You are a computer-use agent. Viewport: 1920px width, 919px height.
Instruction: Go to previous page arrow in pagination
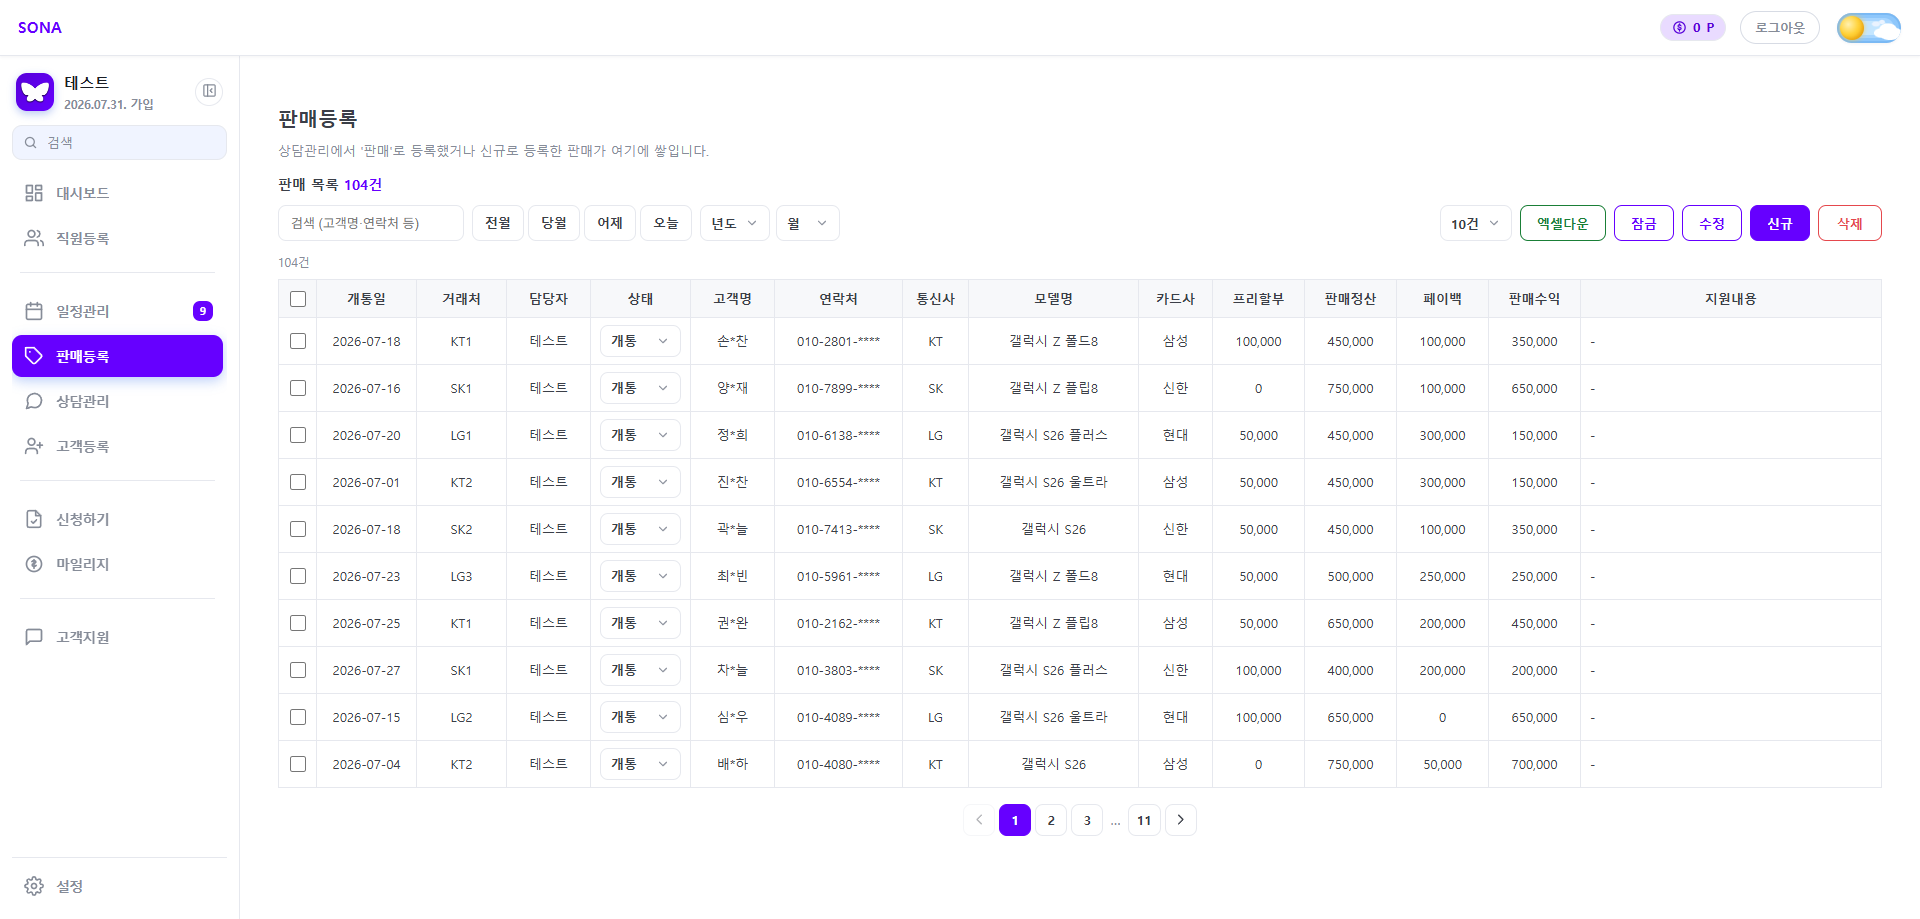(x=979, y=820)
